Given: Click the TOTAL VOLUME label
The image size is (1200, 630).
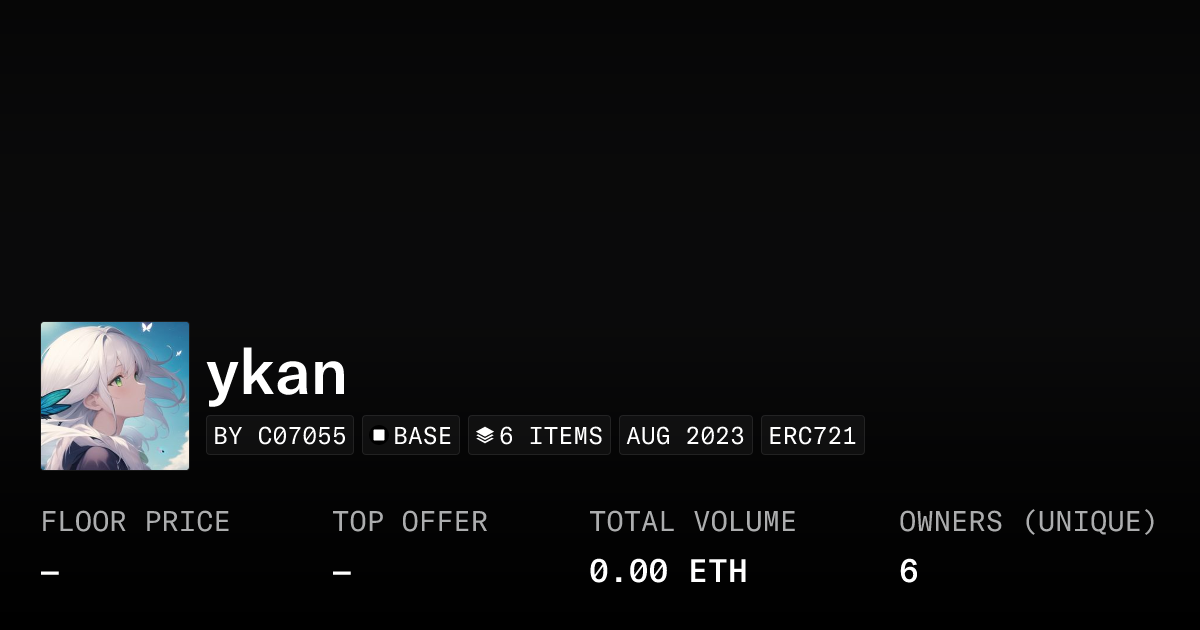Looking at the screenshot, I should (692, 522).
